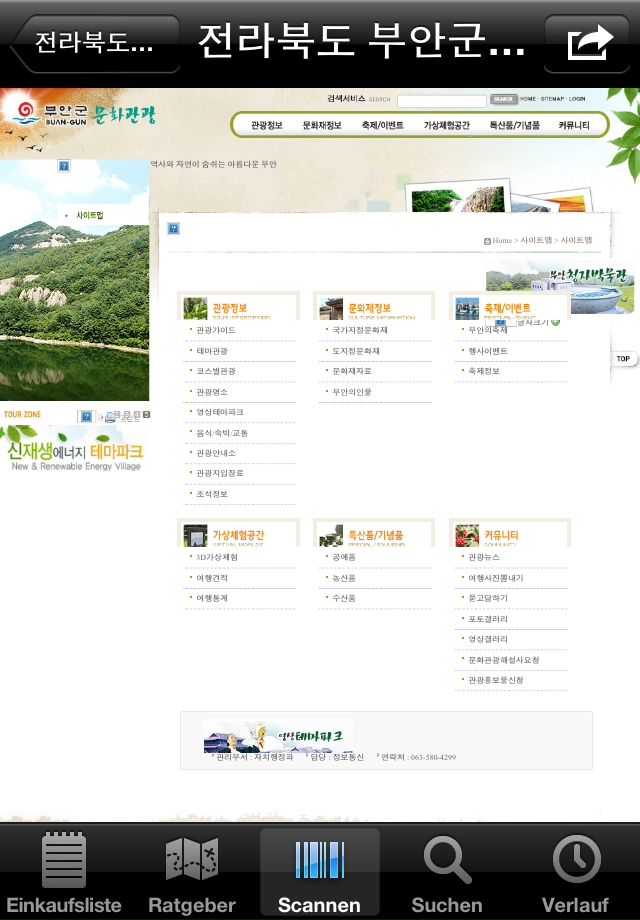Click the 포토갤러리 link under 커뮤니티
This screenshot has height=920, width=640.
coord(488,619)
